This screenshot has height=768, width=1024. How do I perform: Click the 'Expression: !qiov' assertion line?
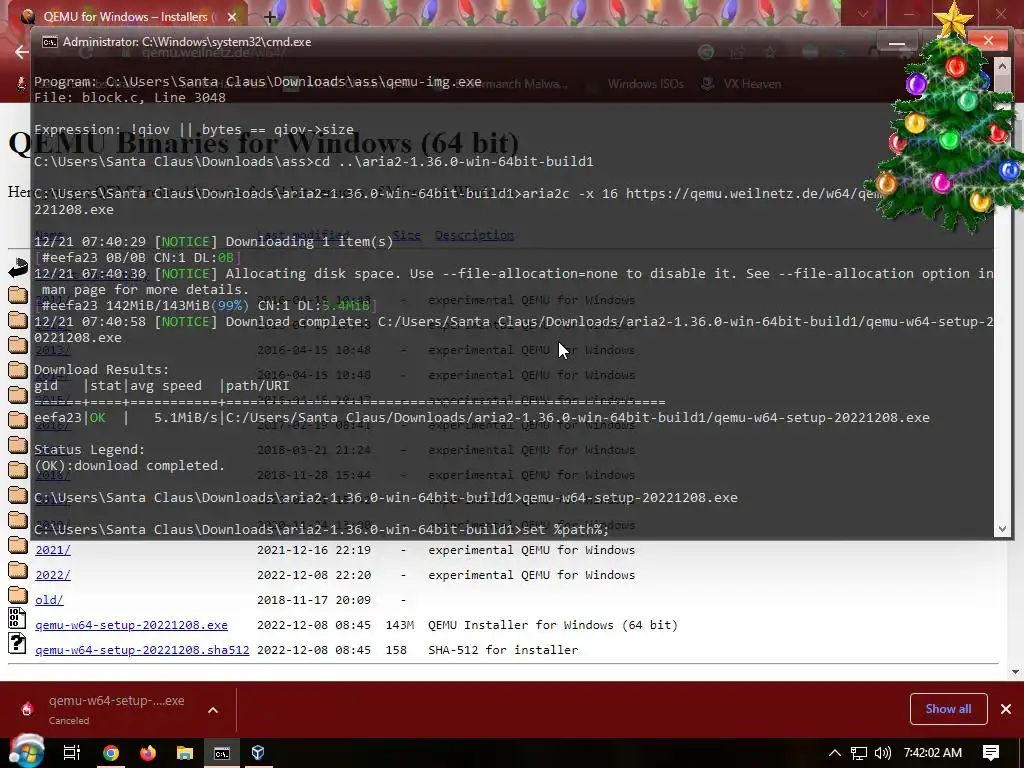(x=194, y=130)
